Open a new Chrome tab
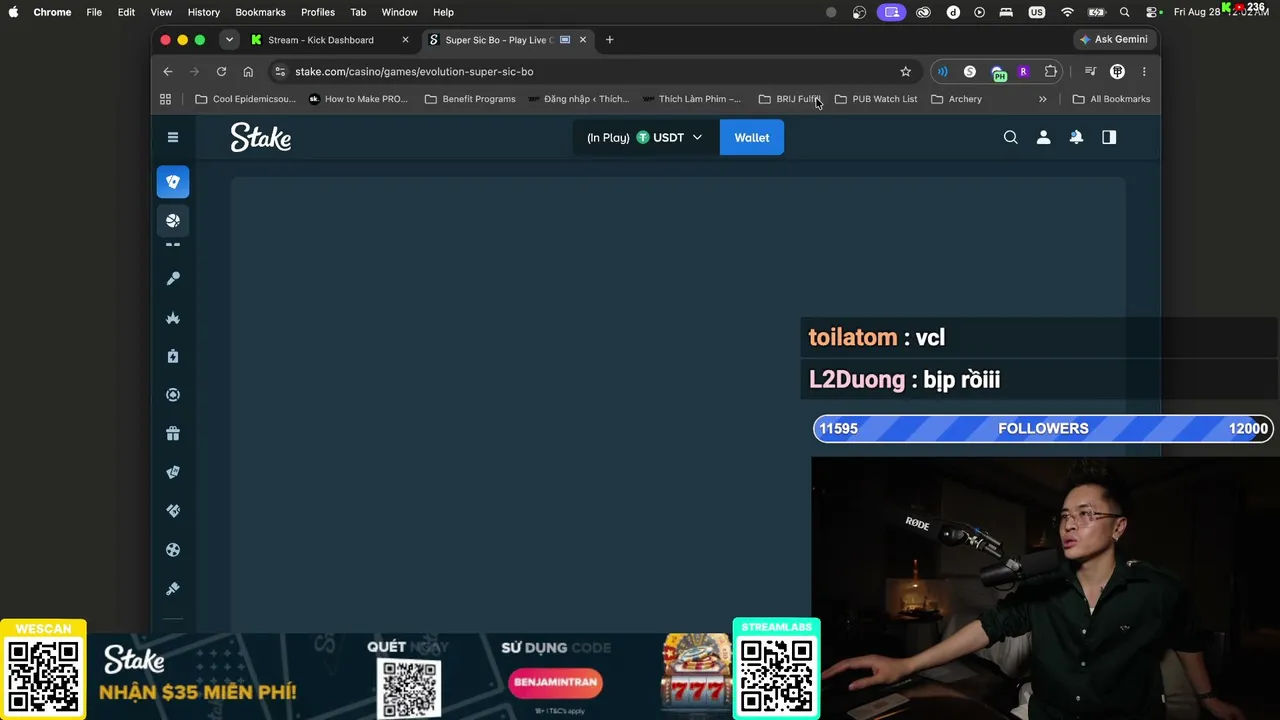Screen dimensions: 1280x720 (x=610, y=40)
